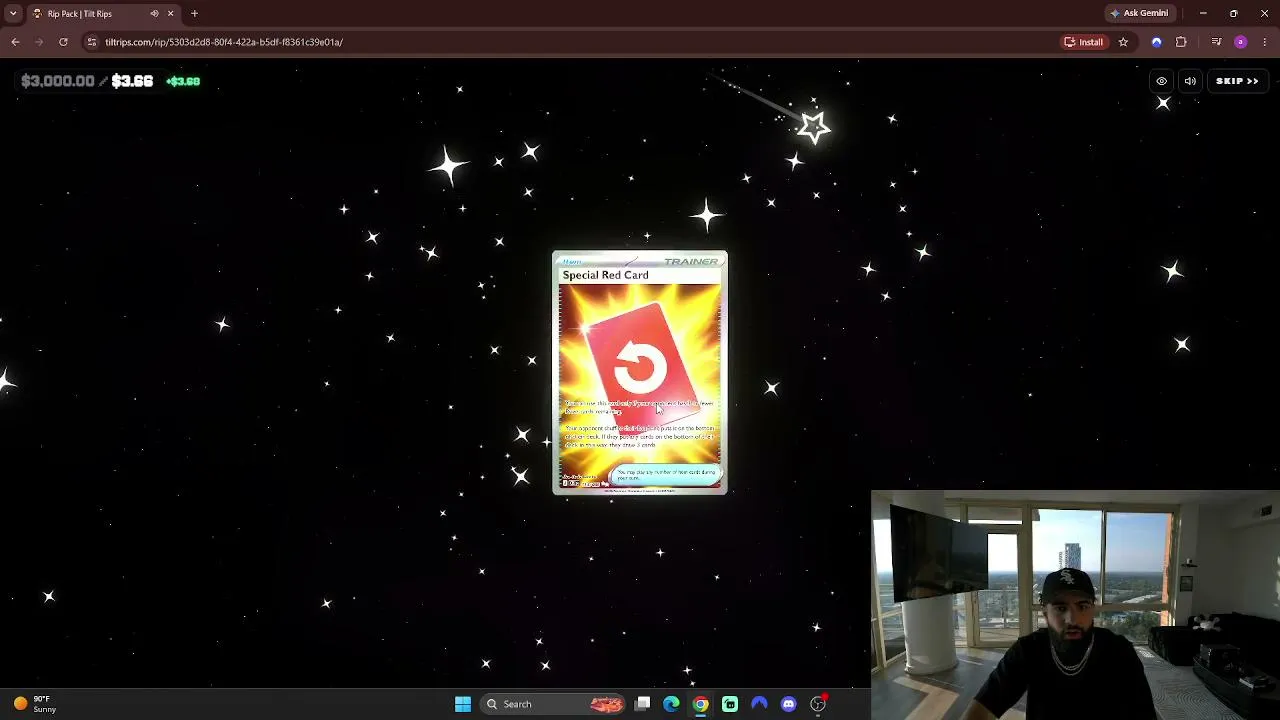Close the Rip Pack tab
The image size is (1280, 720).
pyautogui.click(x=170, y=13)
